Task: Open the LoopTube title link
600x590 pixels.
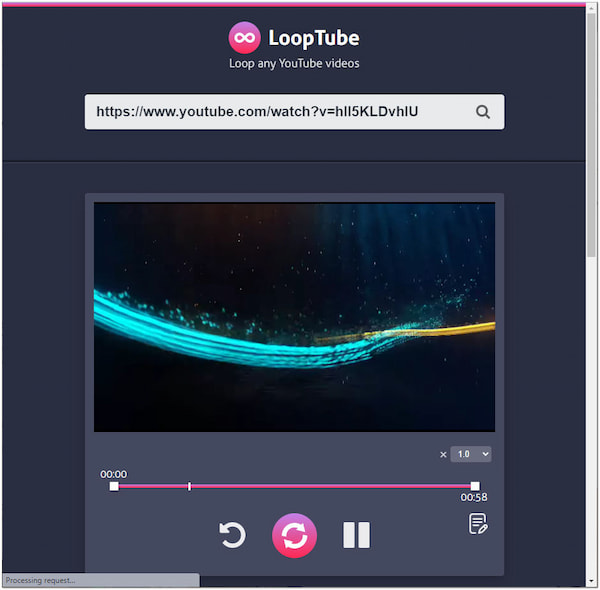Action: coord(313,38)
